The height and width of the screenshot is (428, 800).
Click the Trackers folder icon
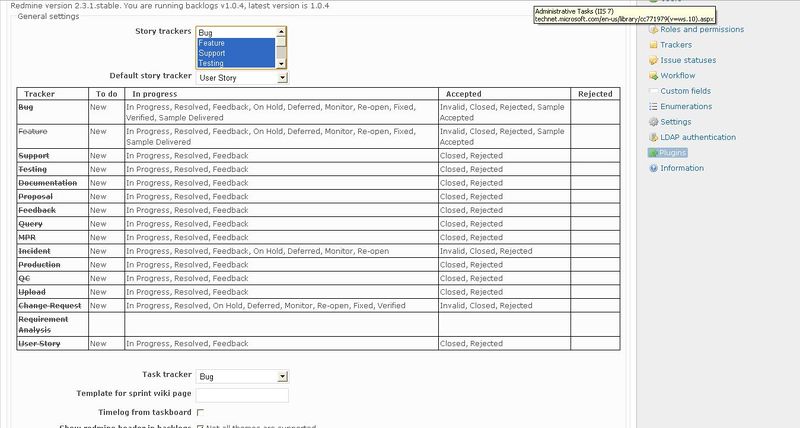(x=653, y=45)
